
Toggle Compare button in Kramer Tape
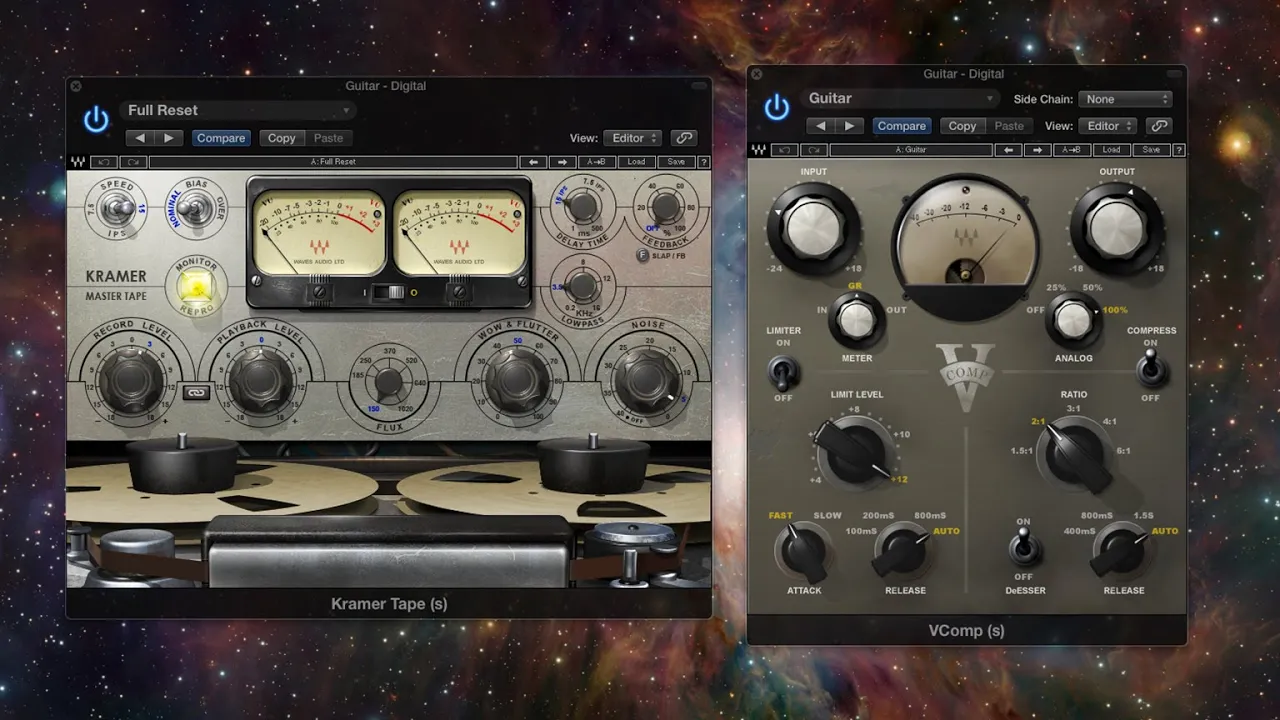[221, 138]
